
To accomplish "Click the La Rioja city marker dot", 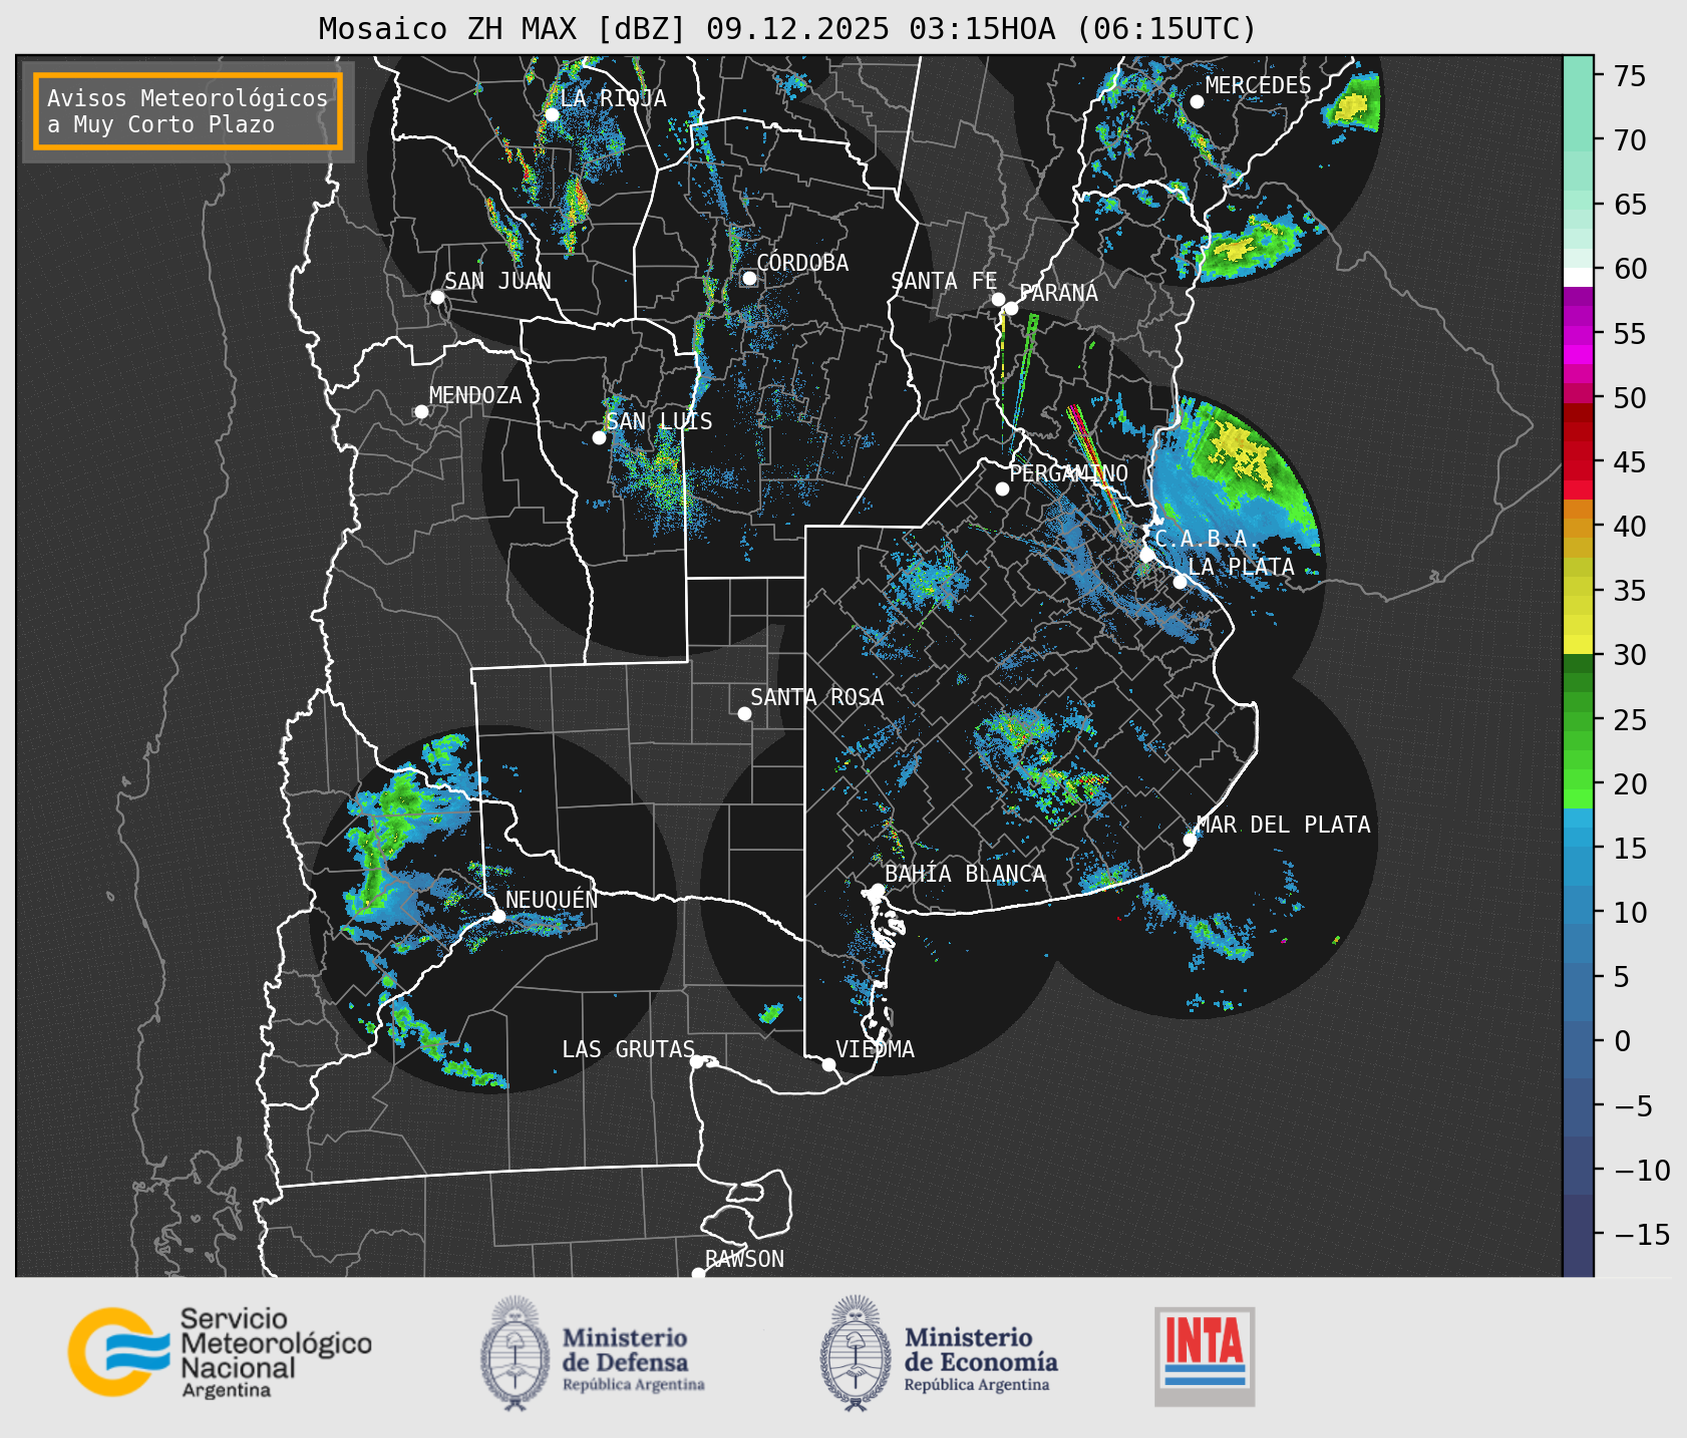I will (x=552, y=115).
